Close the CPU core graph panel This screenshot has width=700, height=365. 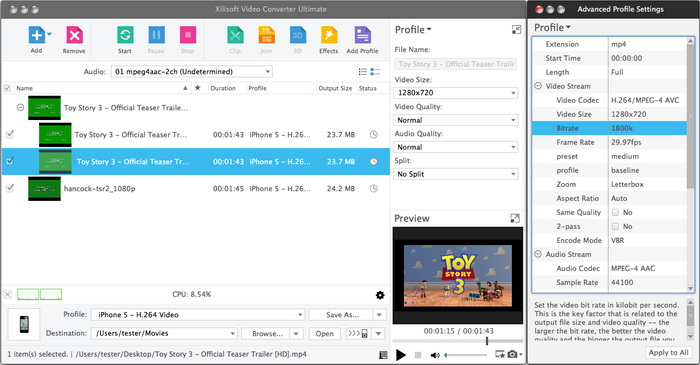(8, 294)
